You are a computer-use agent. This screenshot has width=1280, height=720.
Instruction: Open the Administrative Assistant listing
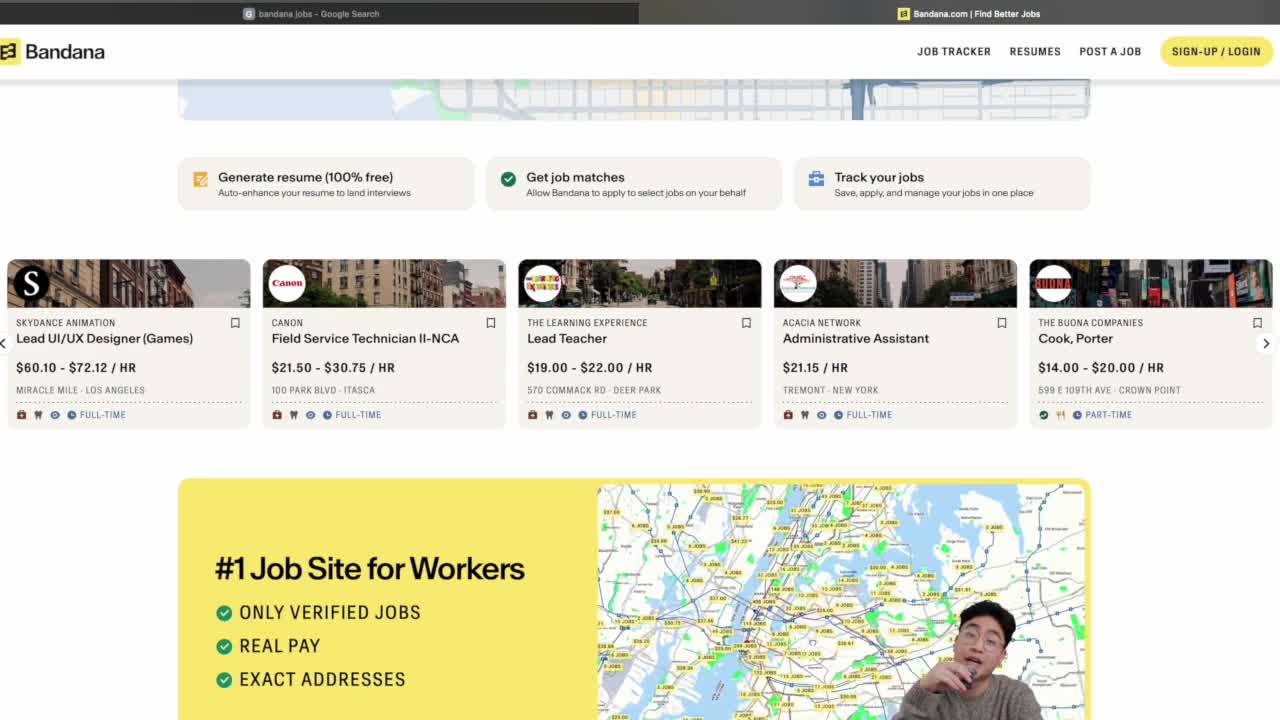click(856, 339)
